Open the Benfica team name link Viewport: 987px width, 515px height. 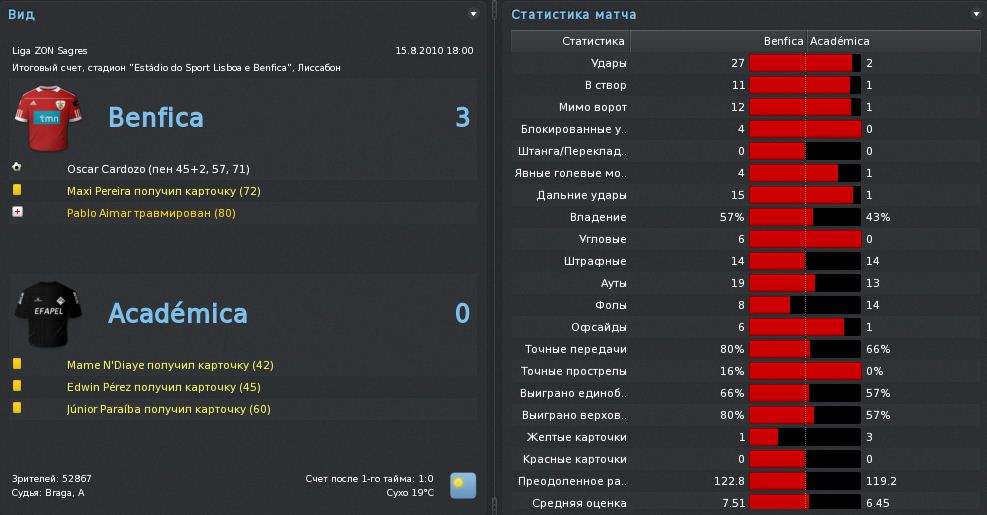point(155,118)
